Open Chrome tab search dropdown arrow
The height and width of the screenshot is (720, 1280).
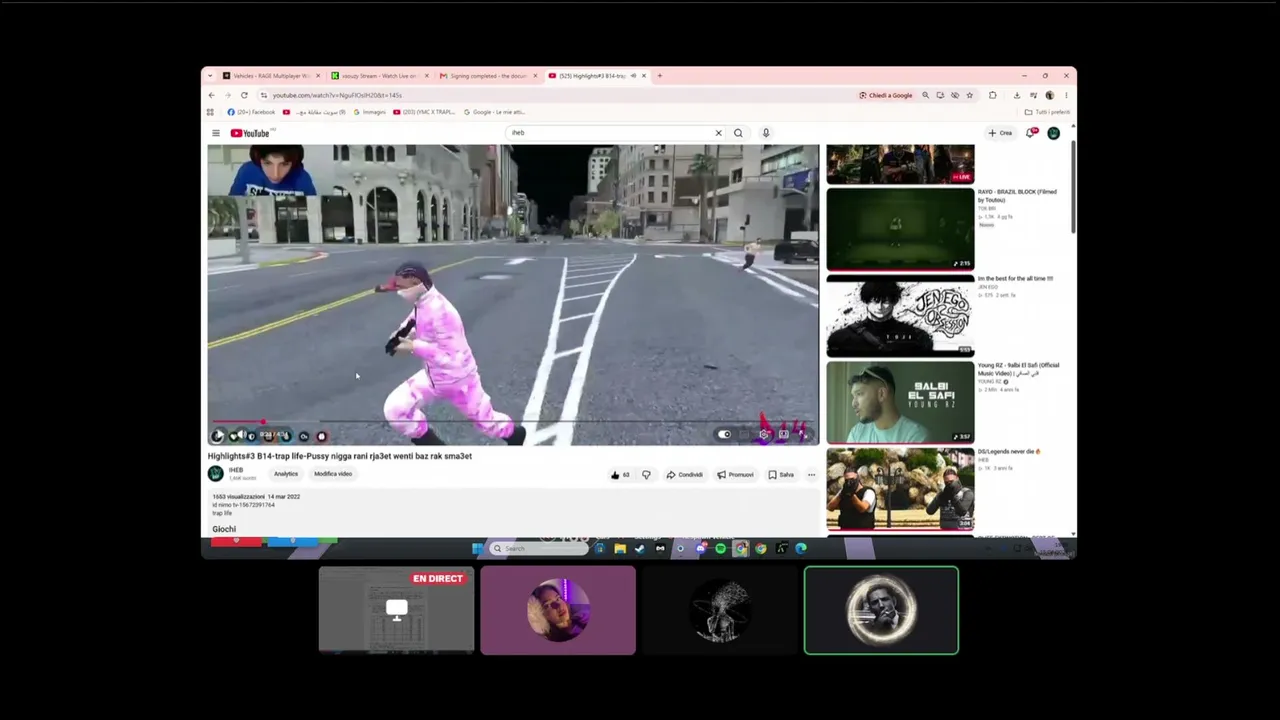pos(210,76)
